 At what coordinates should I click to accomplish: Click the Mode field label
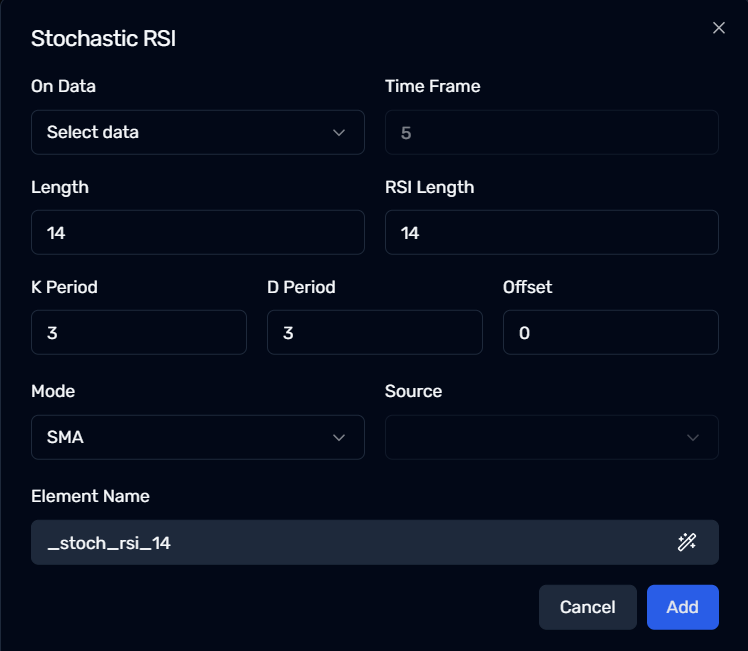click(x=53, y=391)
